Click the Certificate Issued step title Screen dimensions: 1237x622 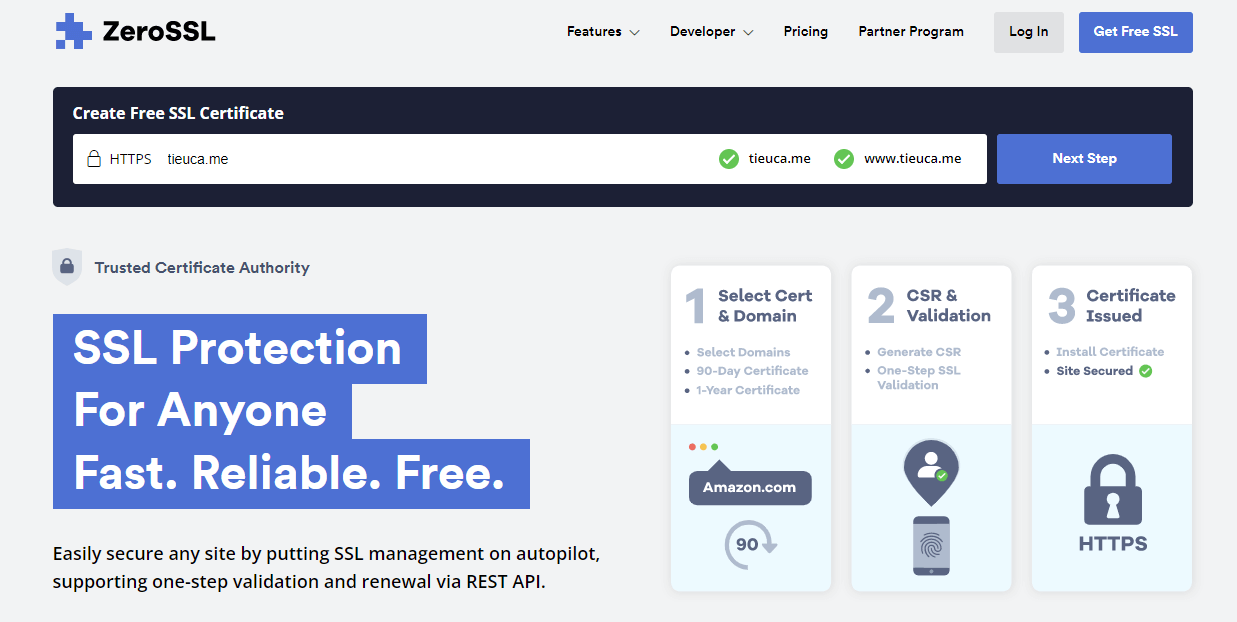[x=1130, y=306]
